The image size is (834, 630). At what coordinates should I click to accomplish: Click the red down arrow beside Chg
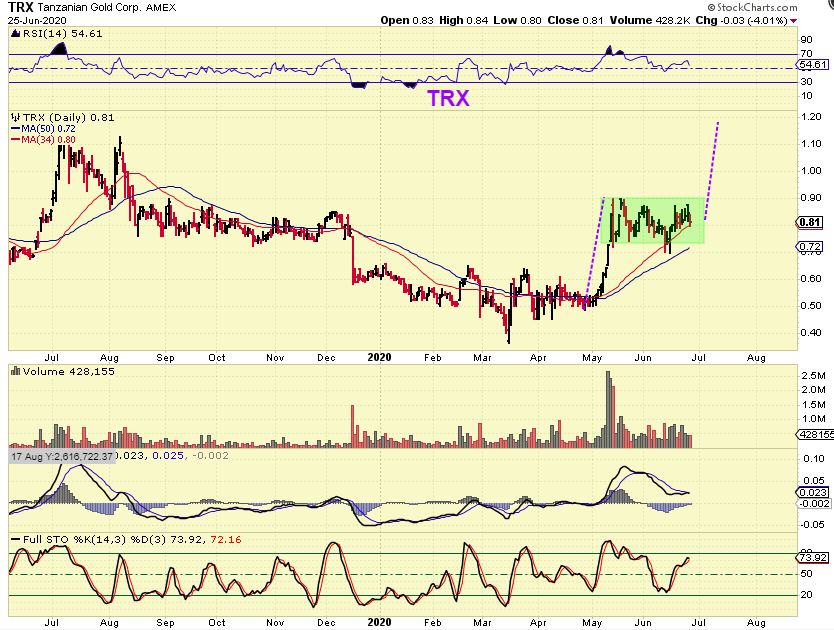[x=794, y=21]
